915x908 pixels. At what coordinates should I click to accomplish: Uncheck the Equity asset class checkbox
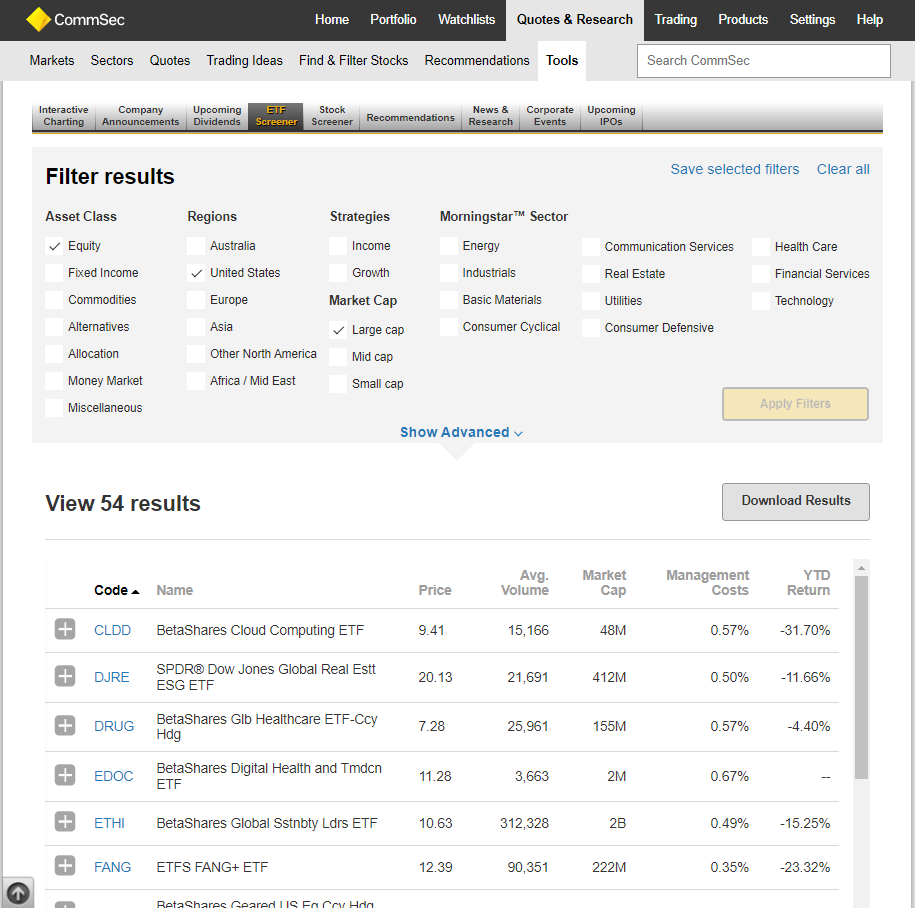(x=54, y=246)
